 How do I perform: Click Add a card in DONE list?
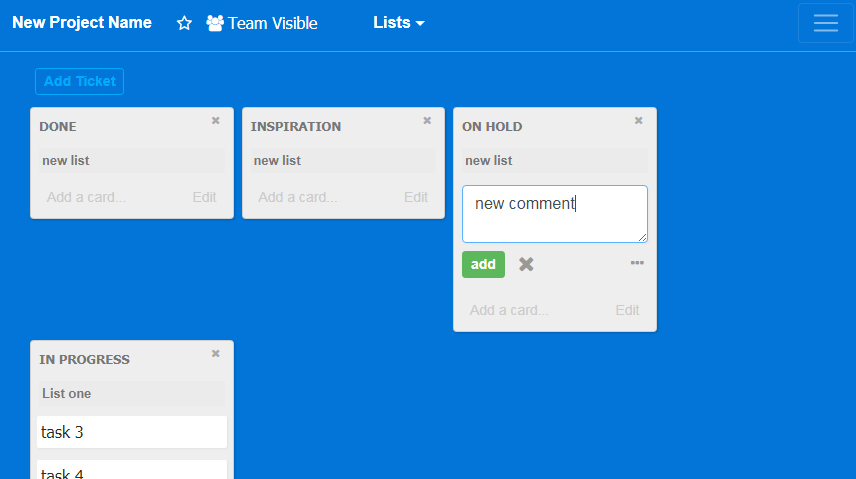86,197
